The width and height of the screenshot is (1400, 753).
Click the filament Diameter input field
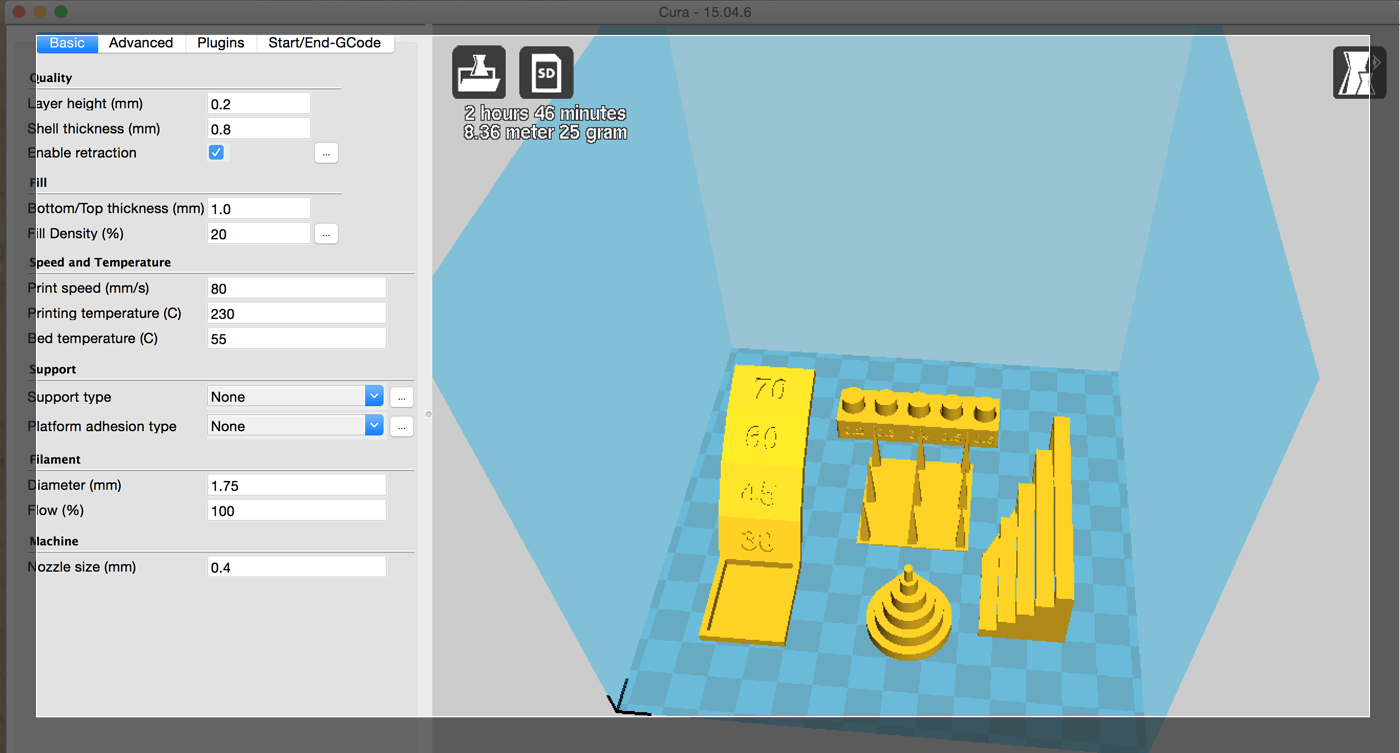[296, 486]
